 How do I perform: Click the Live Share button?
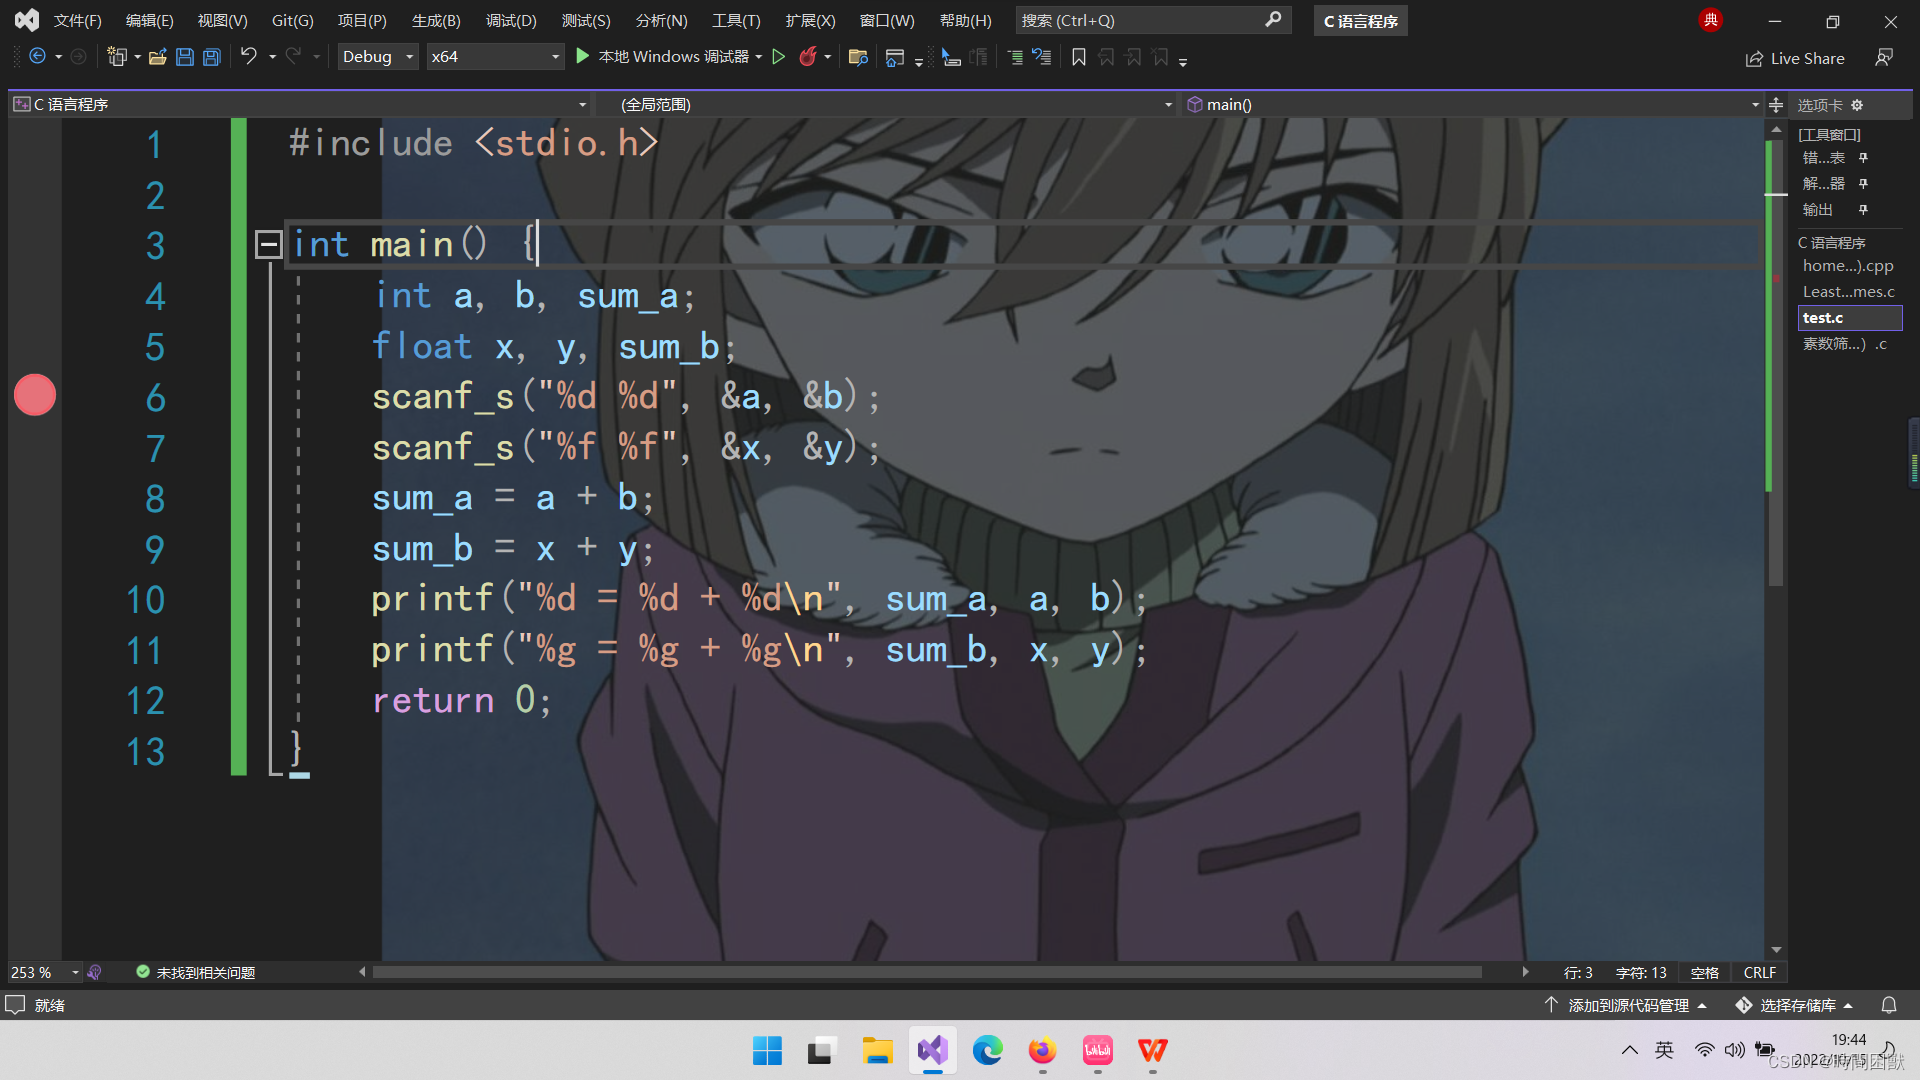[1795, 58]
